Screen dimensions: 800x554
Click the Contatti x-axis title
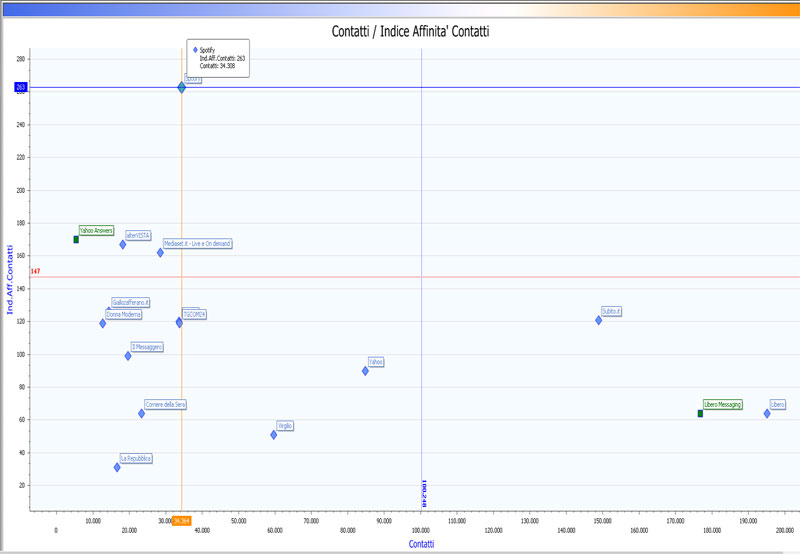(421, 543)
